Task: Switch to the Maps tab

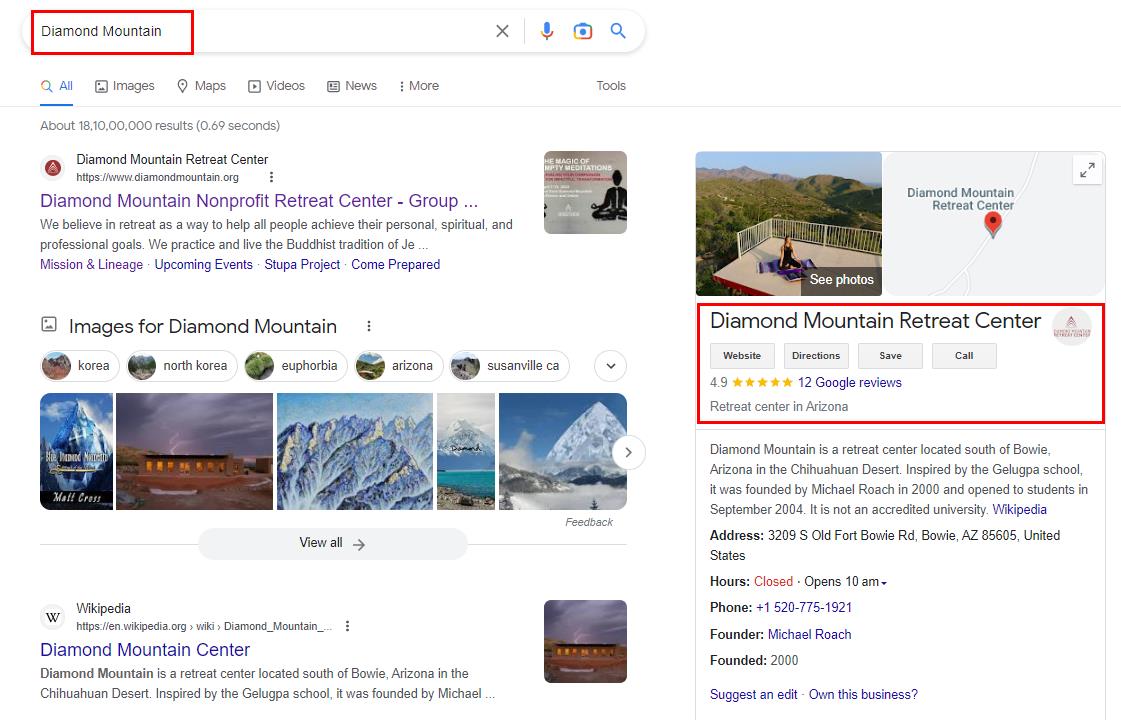Action: (x=201, y=86)
